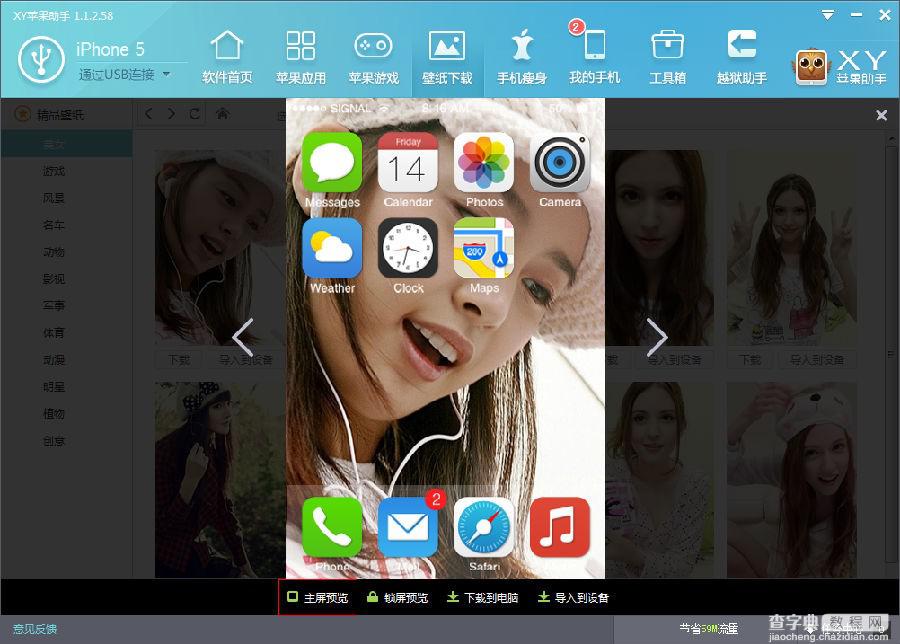
Task: Click 导入到设备 under first wallpaper
Action: [246, 360]
